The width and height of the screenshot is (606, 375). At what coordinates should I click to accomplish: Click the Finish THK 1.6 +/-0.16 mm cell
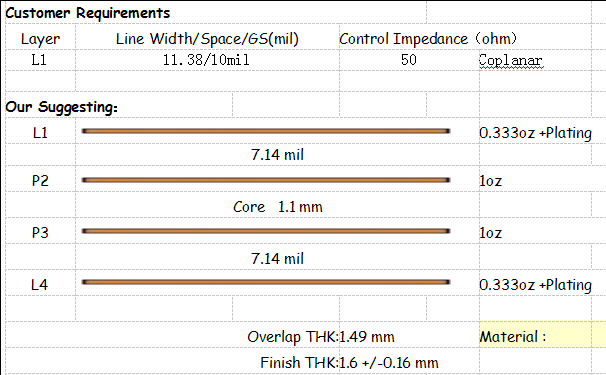[349, 363]
